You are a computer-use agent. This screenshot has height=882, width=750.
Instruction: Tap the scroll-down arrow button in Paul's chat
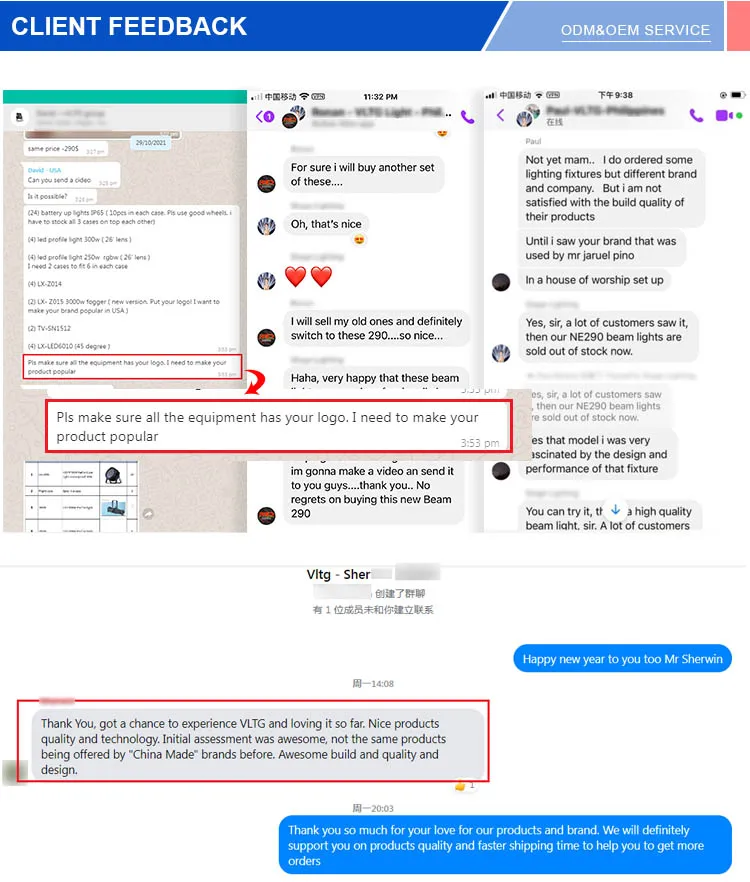[x=616, y=510]
